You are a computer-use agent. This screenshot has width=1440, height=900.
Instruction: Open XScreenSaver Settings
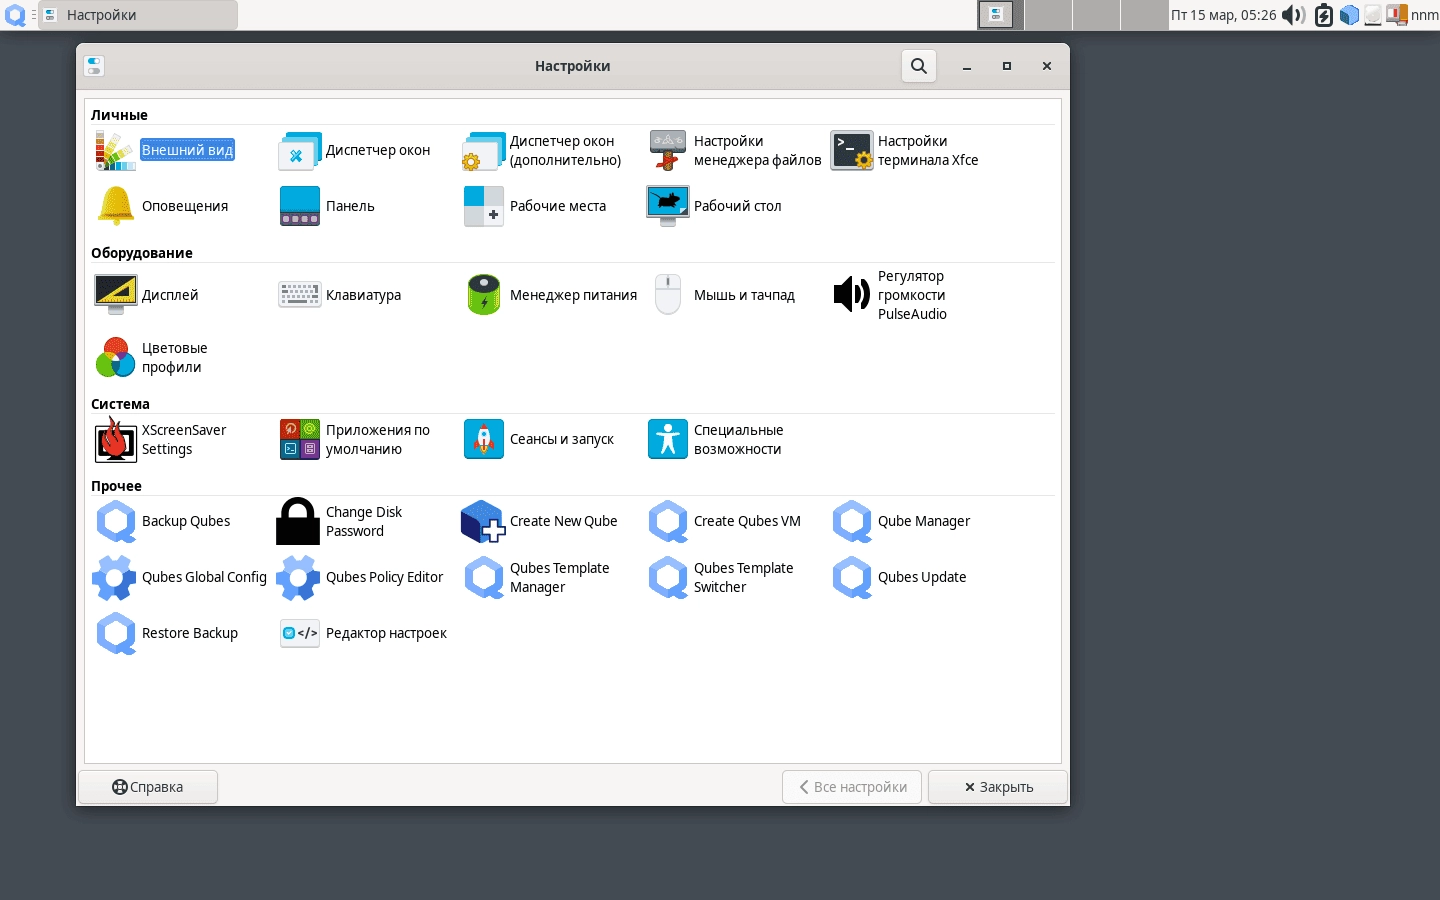(x=161, y=440)
